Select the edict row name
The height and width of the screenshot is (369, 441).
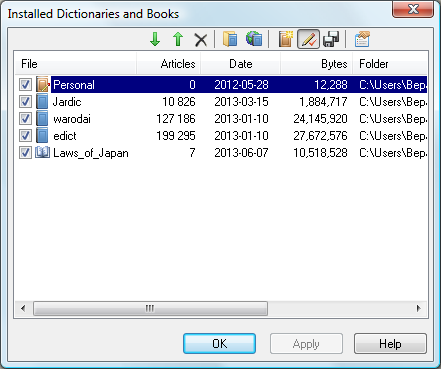click(65, 136)
